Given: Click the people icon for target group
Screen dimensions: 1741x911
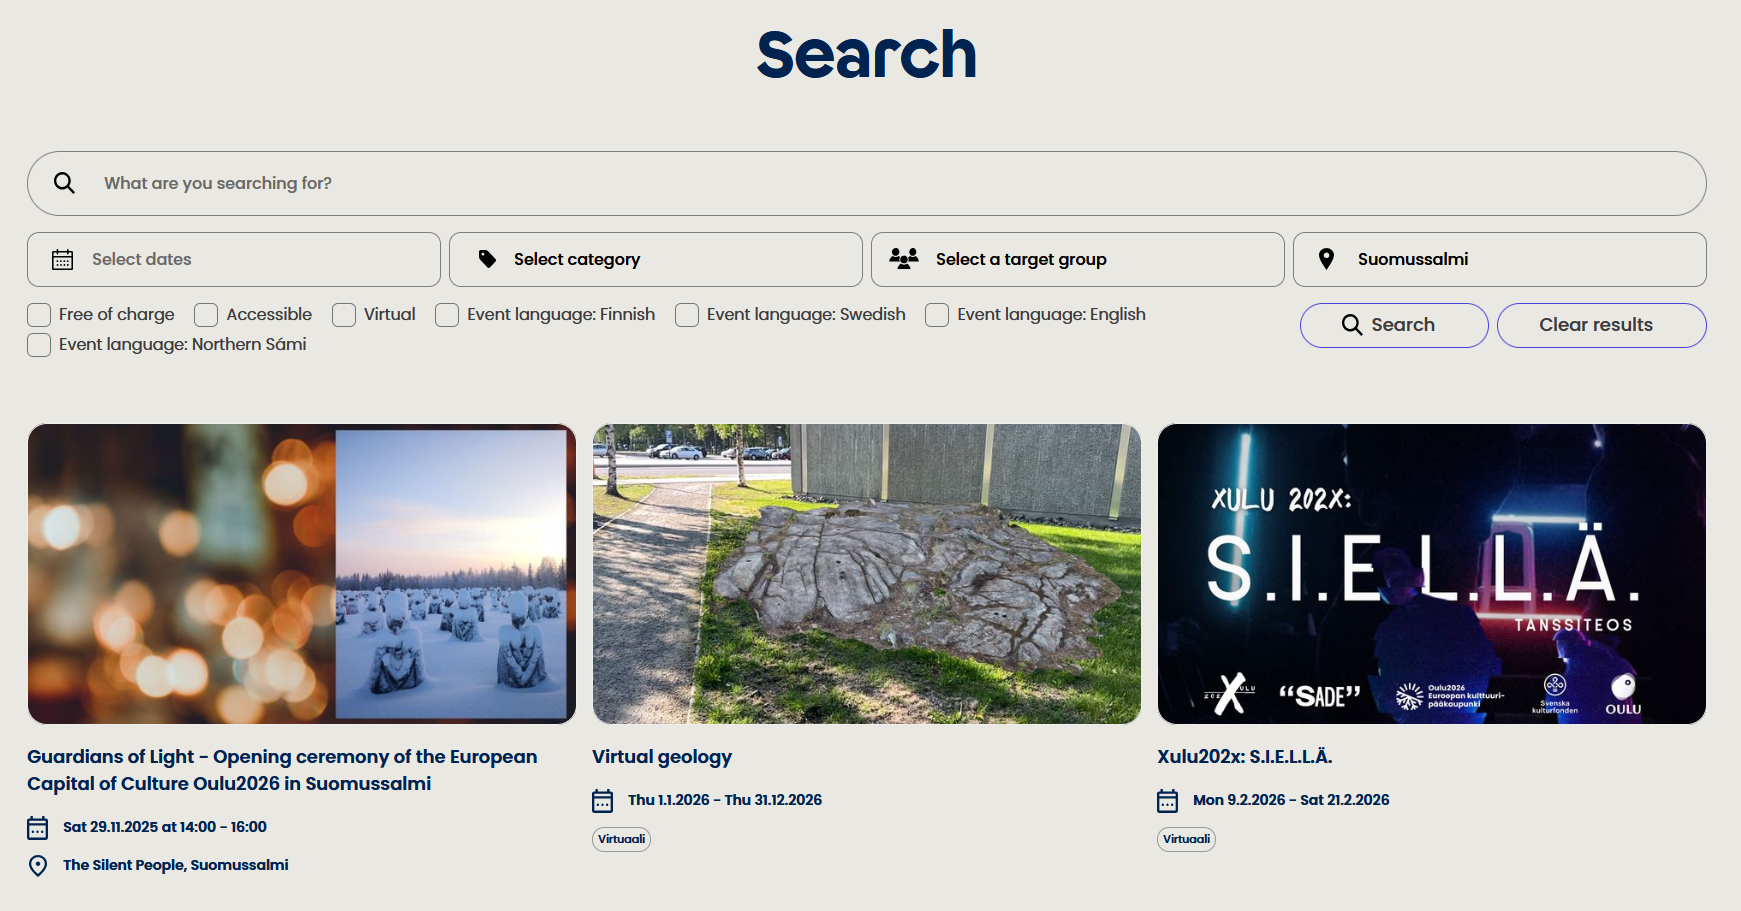Looking at the screenshot, I should (x=904, y=259).
